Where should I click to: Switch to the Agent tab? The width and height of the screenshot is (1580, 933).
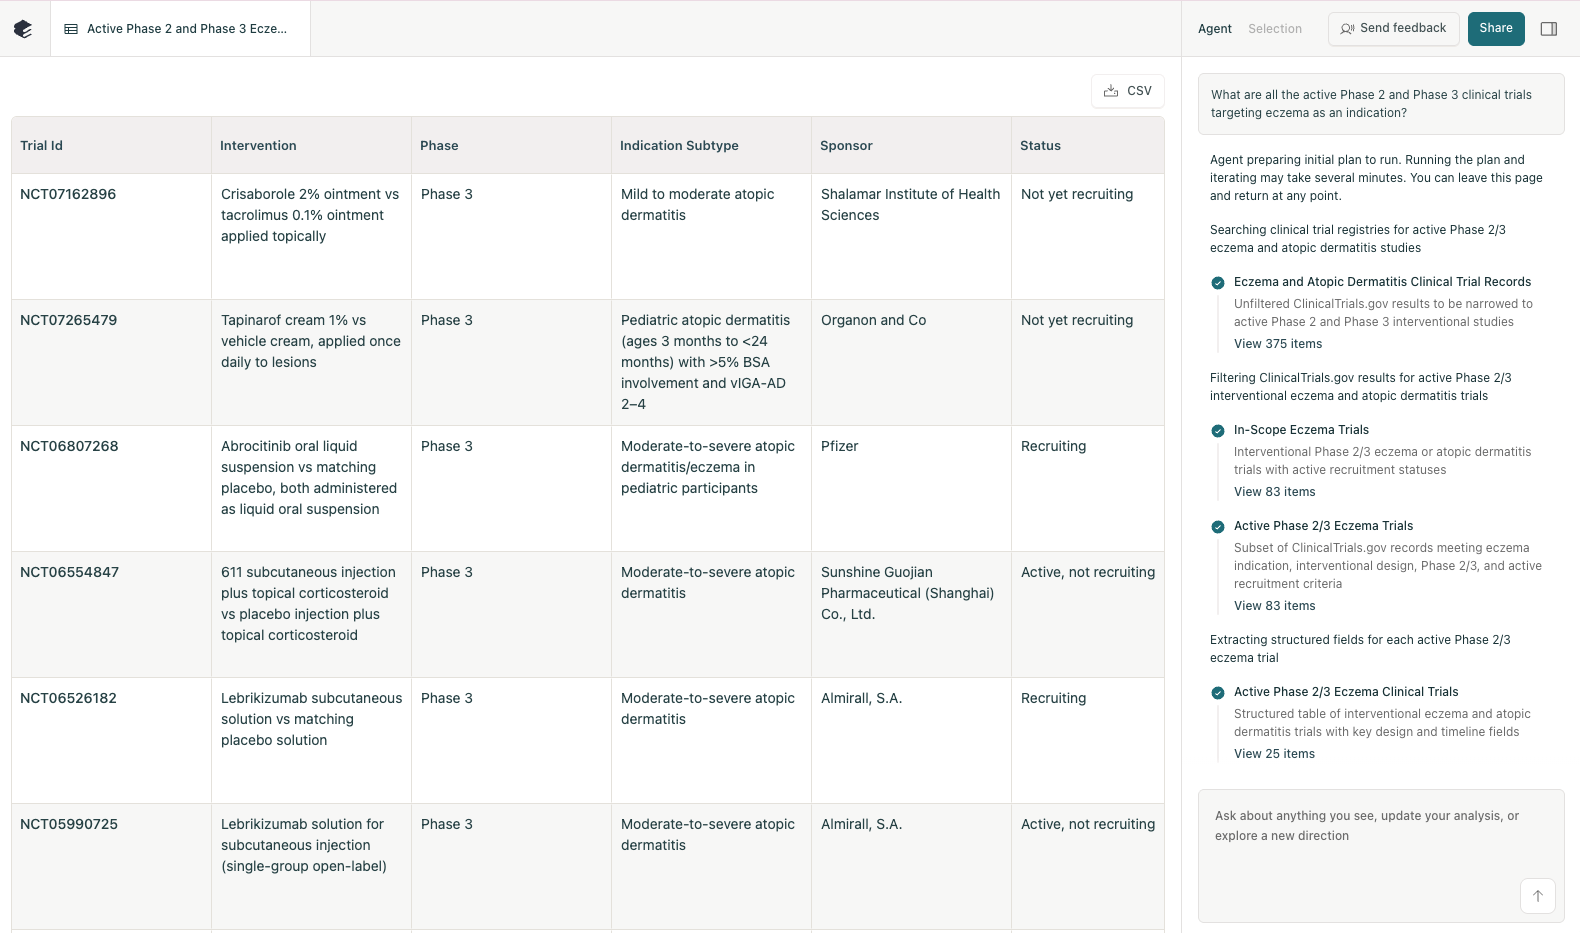coord(1214,29)
